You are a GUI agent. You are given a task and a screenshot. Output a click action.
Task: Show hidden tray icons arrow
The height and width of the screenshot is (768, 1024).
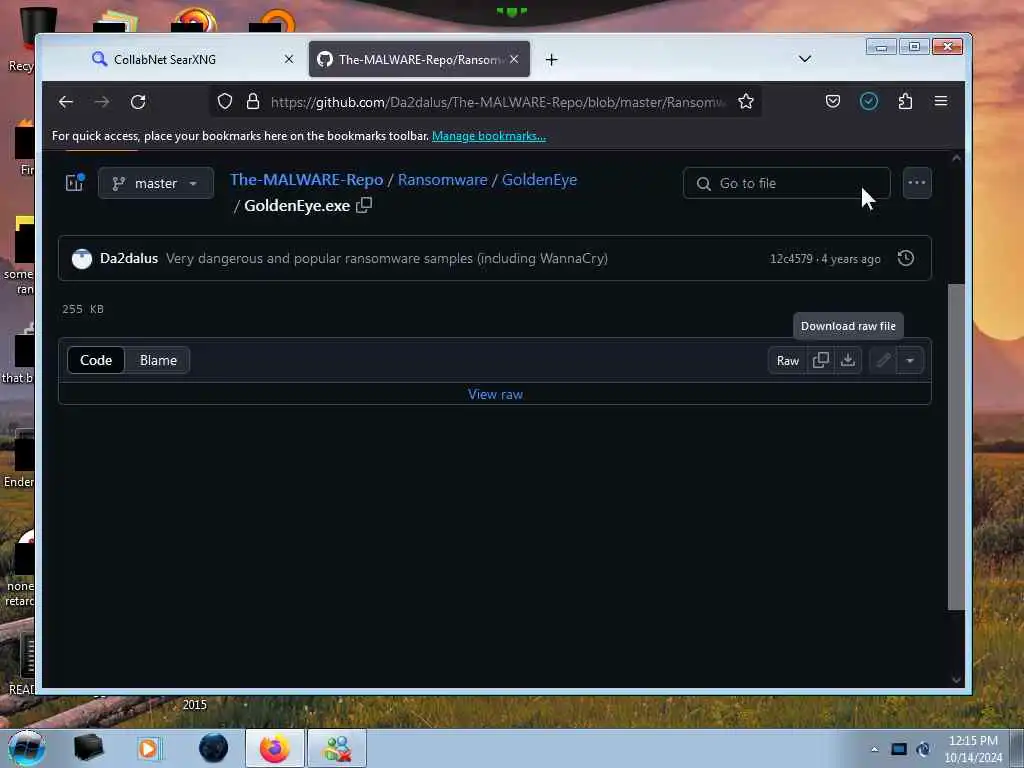tap(874, 750)
